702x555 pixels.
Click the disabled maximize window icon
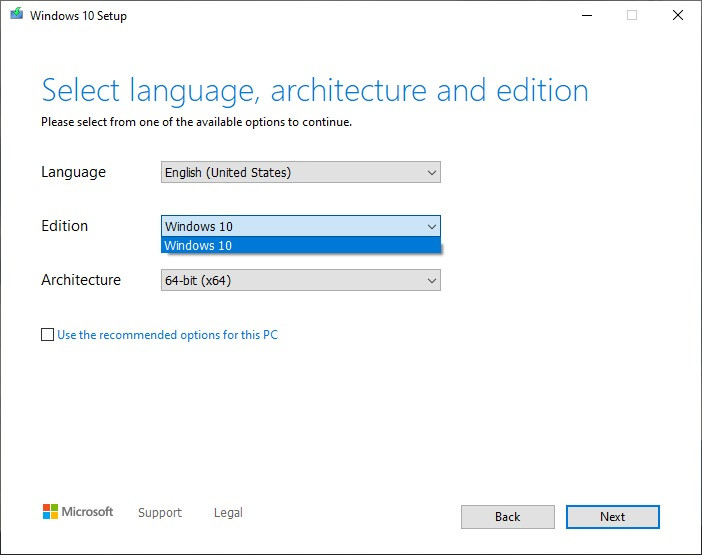tap(632, 15)
